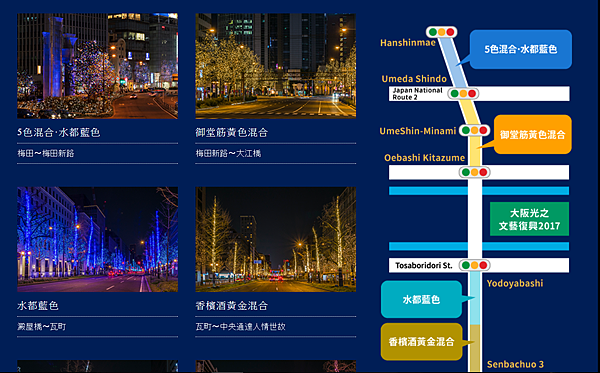Click the Oebashi Kitazume map label
This screenshot has width=600, height=373.
(424, 158)
